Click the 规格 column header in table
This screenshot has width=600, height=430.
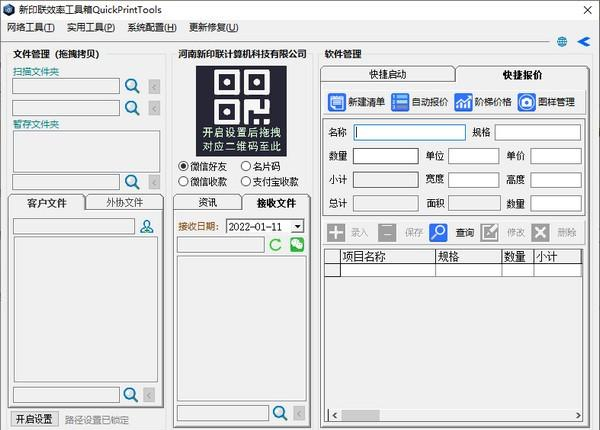click(x=468, y=256)
